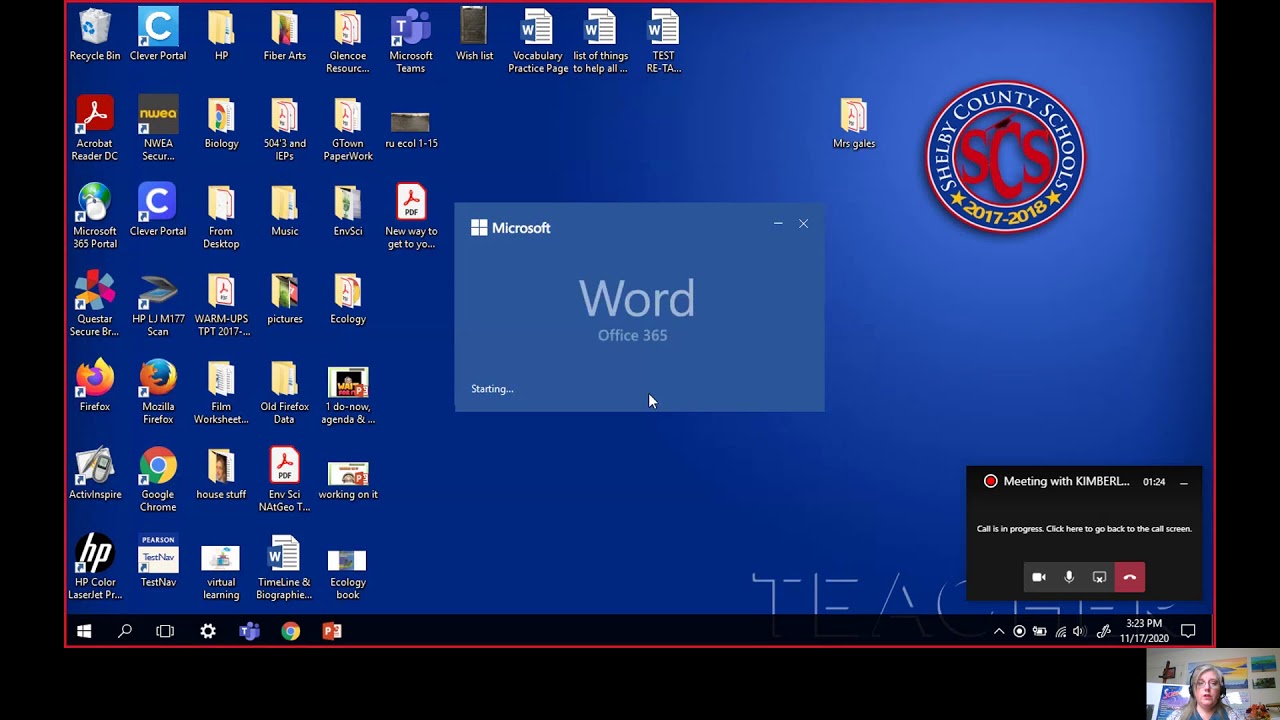Image resolution: width=1280 pixels, height=720 pixels.
Task: Open the Fiber Arts folder
Action: click(285, 35)
